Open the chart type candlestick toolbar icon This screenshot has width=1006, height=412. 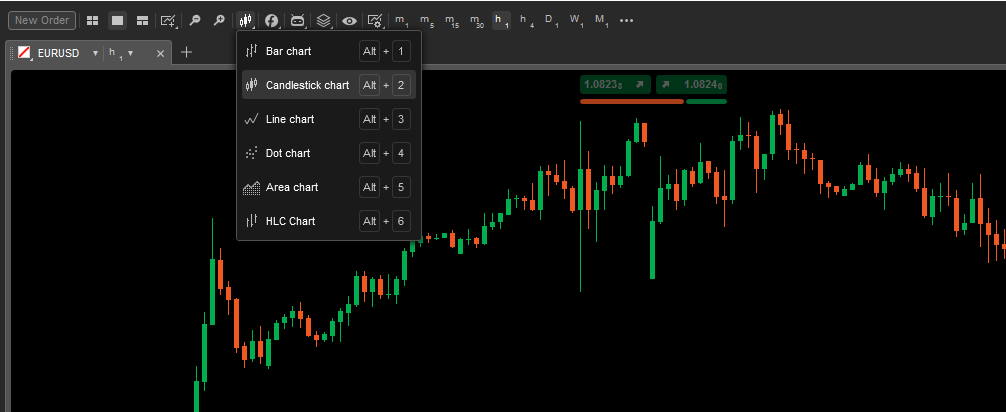246,20
